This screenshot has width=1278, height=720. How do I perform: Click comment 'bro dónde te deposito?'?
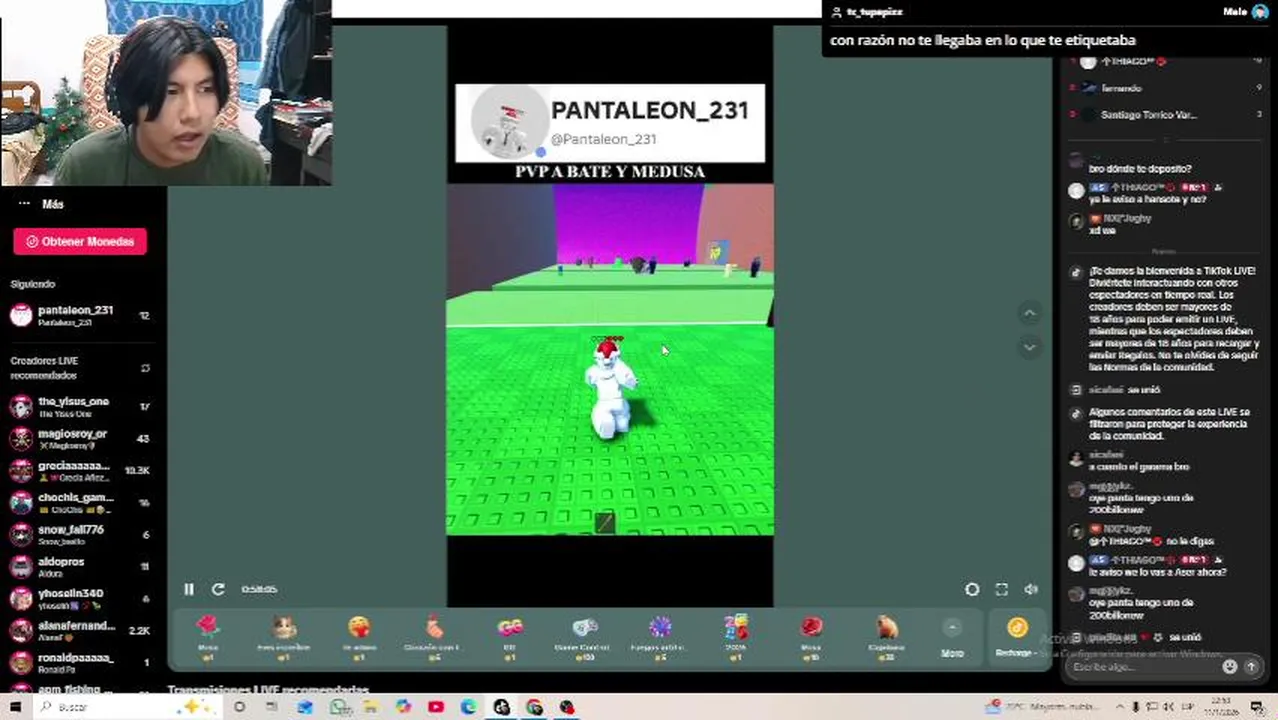(x=1140, y=169)
